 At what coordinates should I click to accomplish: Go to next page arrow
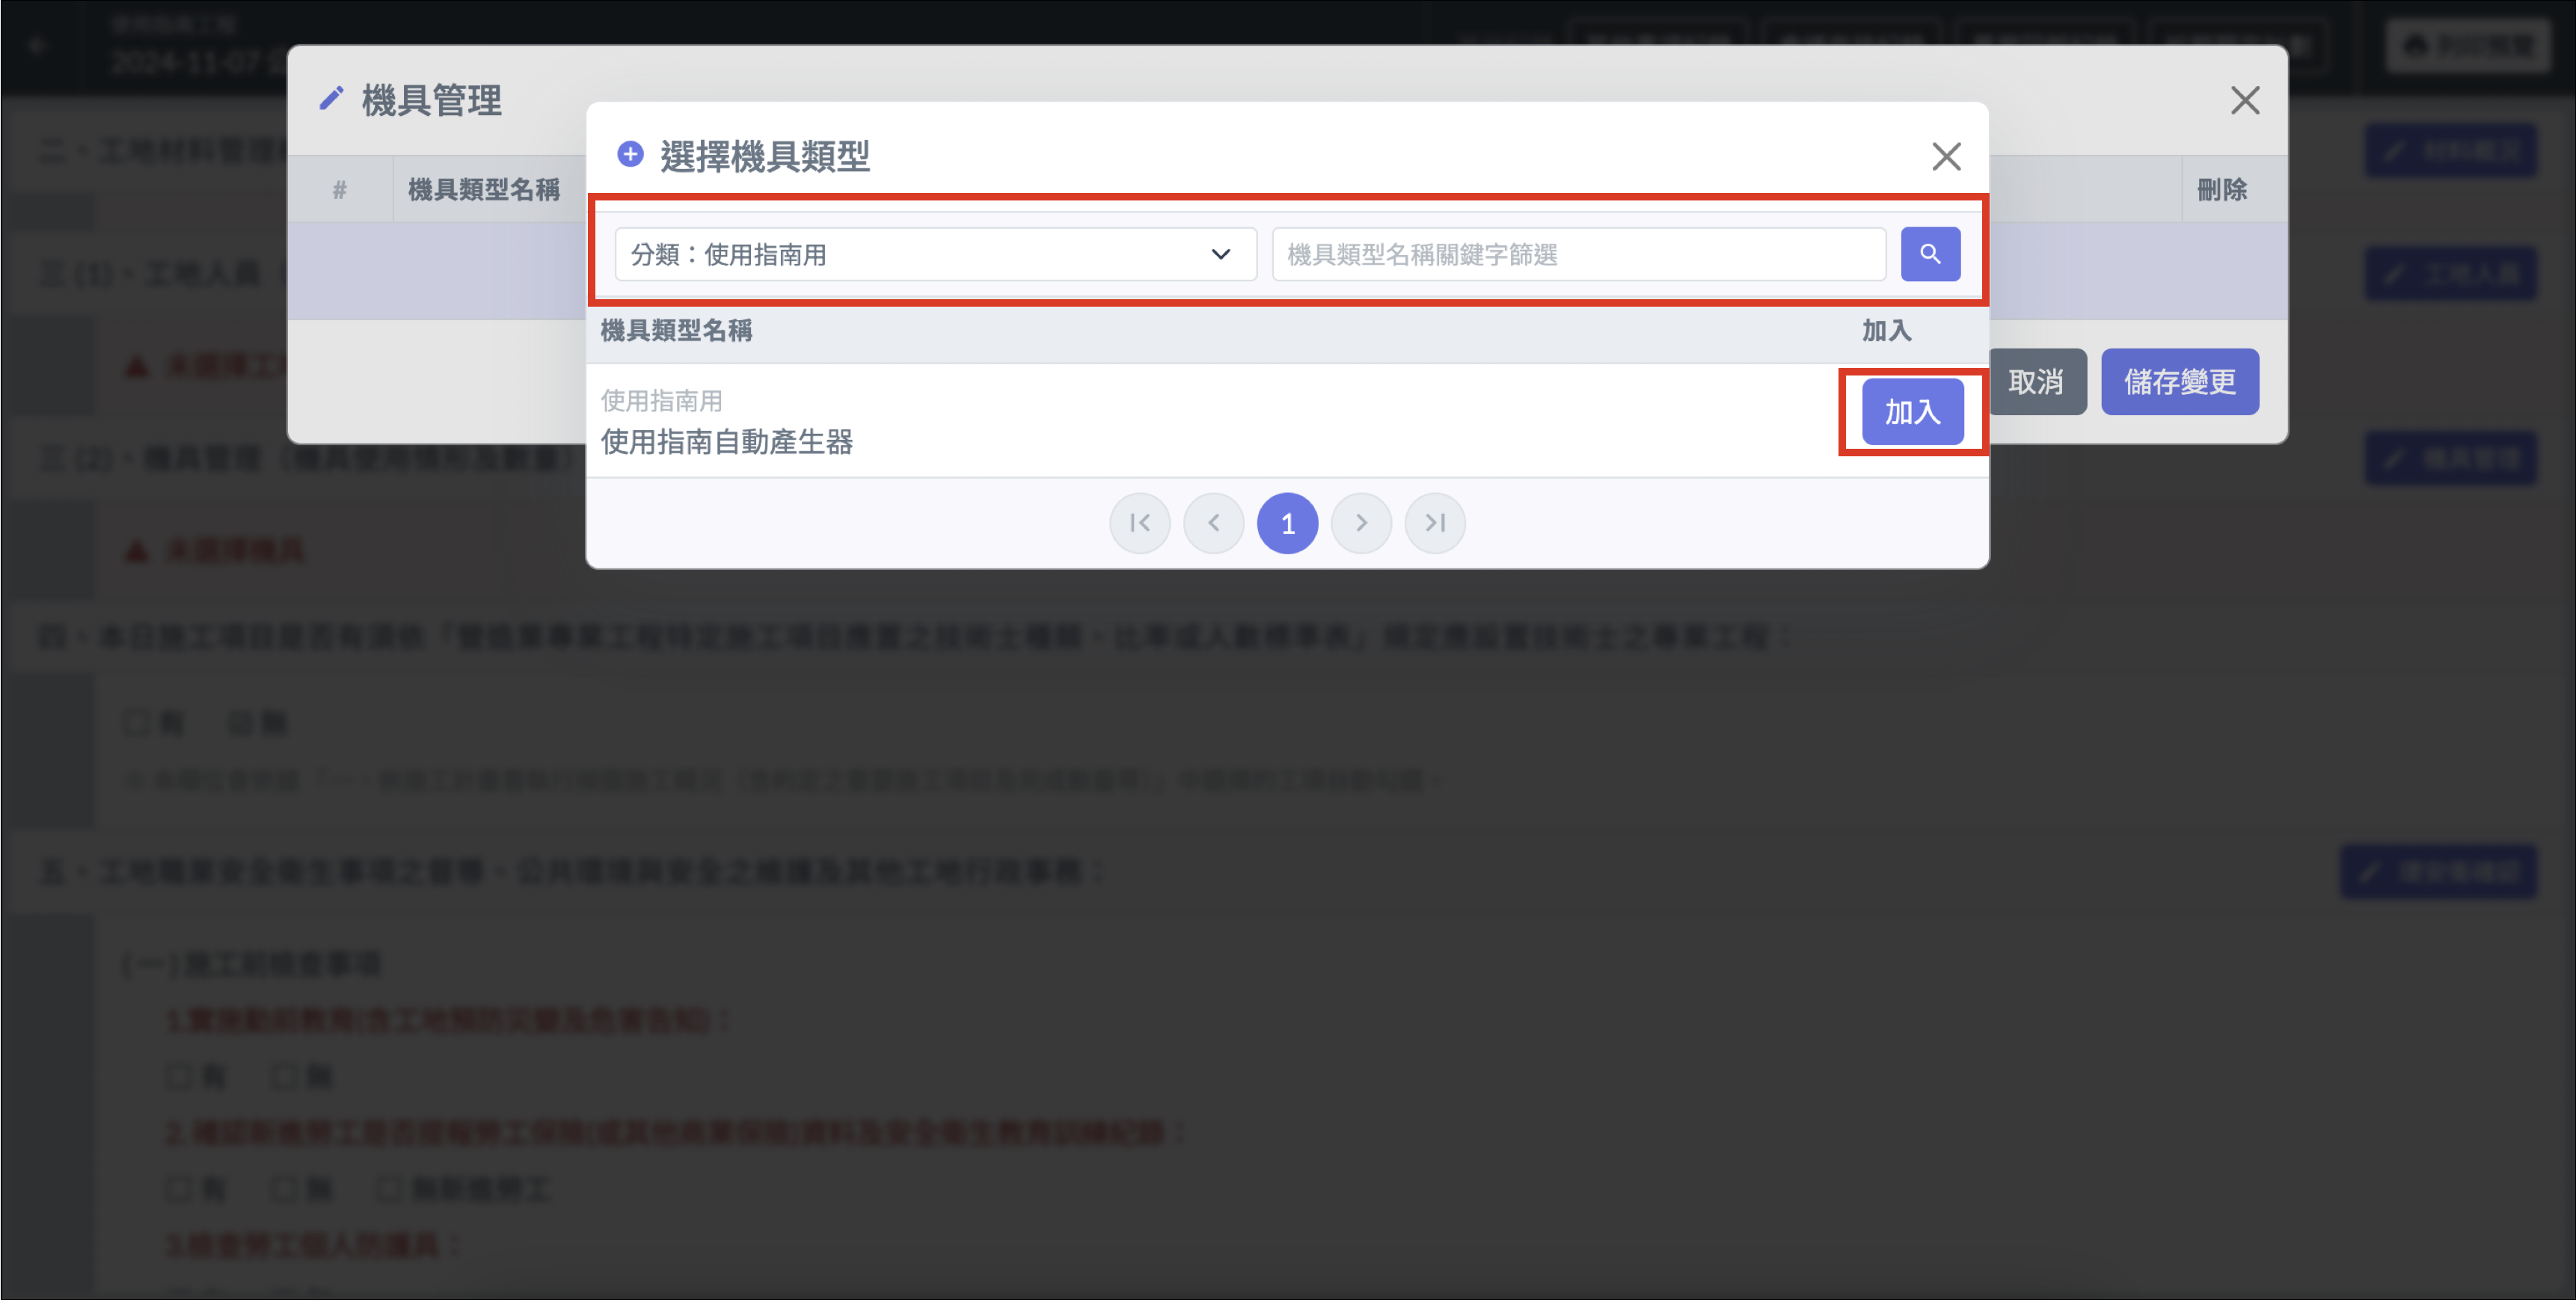tap(1361, 523)
